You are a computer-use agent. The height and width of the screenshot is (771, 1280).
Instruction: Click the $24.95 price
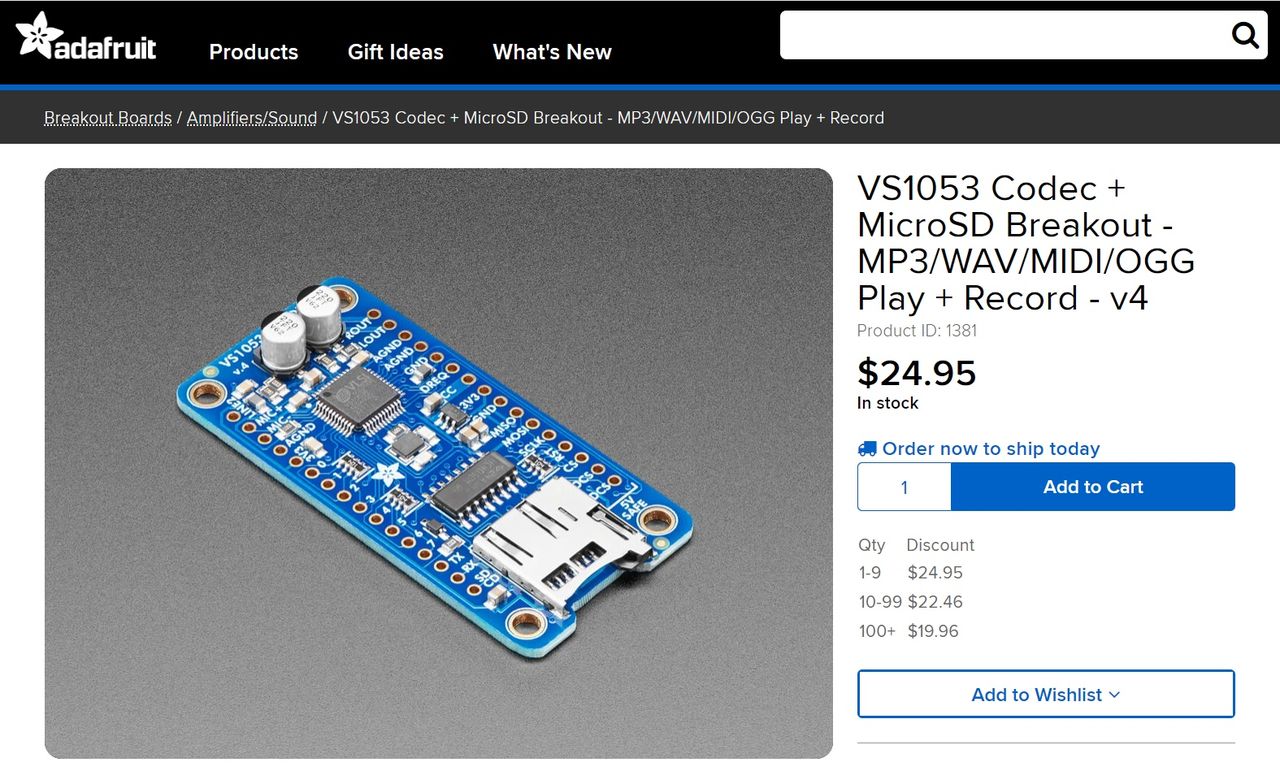(917, 373)
